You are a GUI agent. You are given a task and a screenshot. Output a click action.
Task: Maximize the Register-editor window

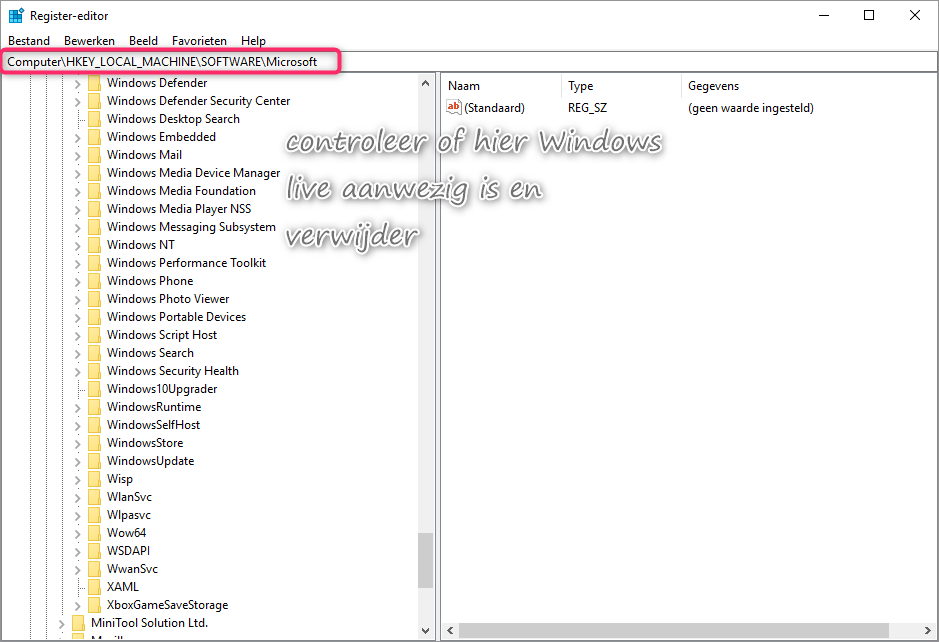[x=869, y=16]
